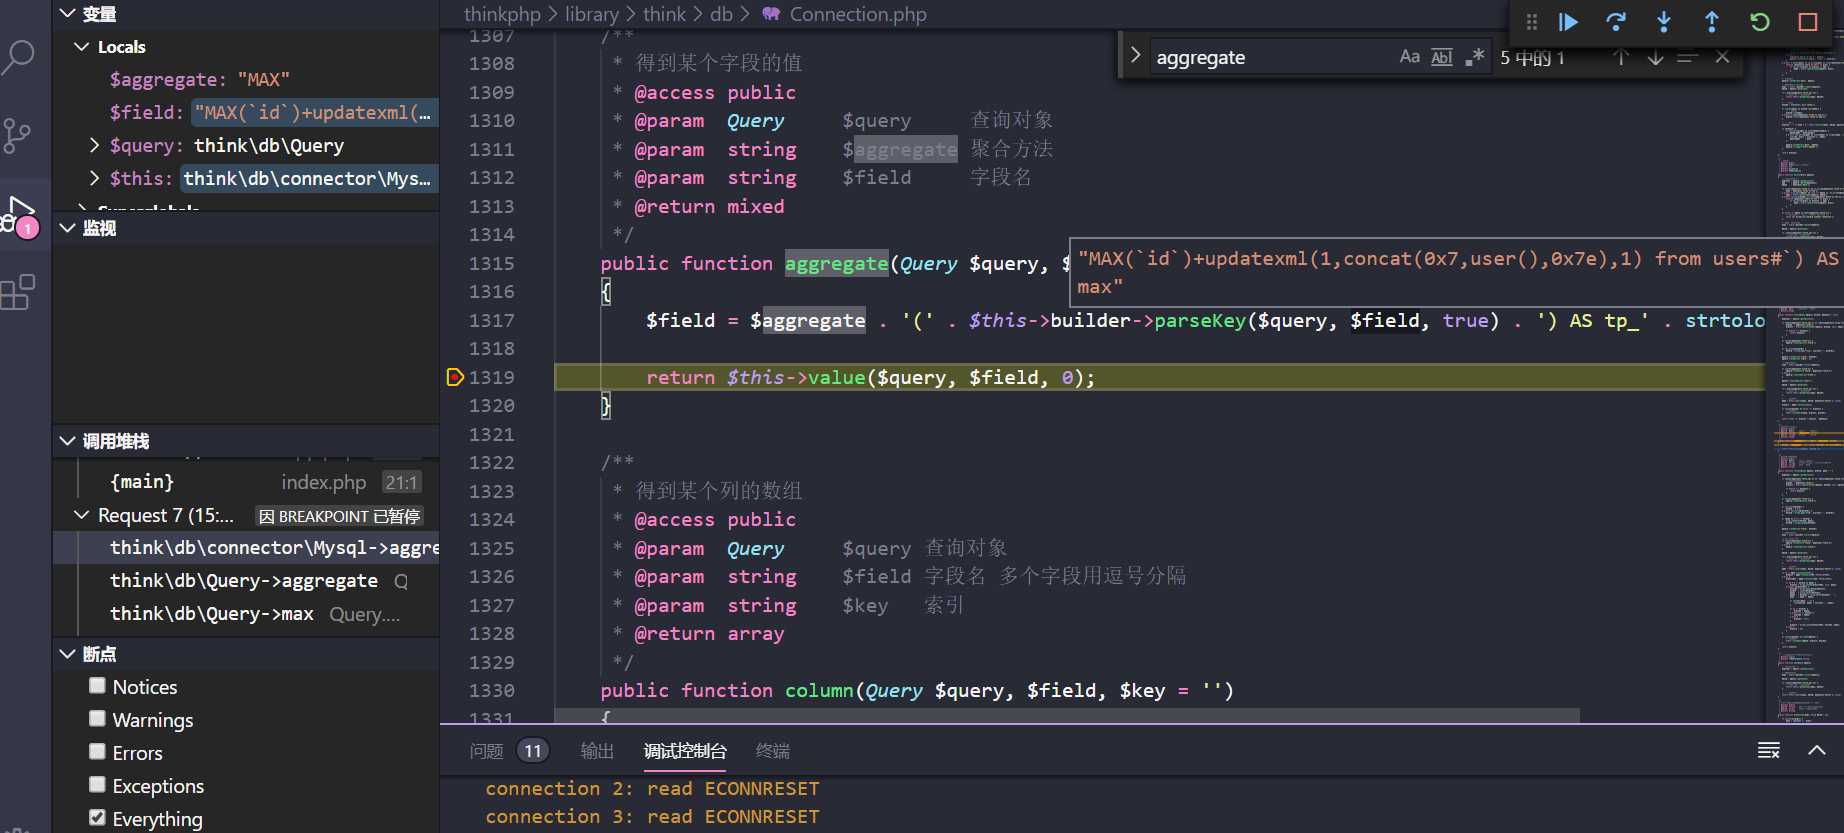Click the Connection.php breadcrumb
Image resolution: width=1844 pixels, height=833 pixels.
[x=857, y=14]
